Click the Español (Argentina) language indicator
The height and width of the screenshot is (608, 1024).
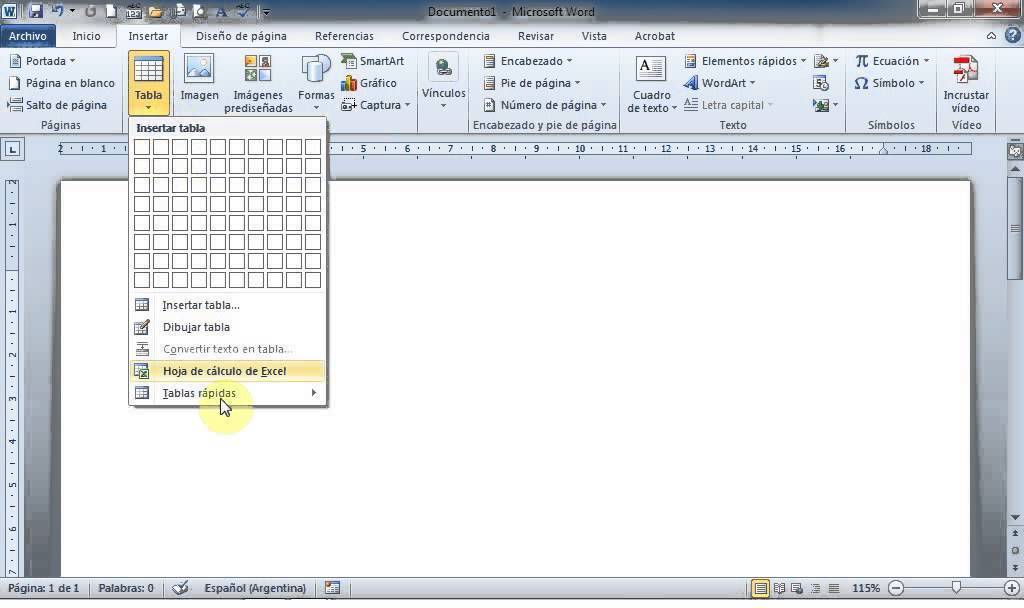[255, 588]
